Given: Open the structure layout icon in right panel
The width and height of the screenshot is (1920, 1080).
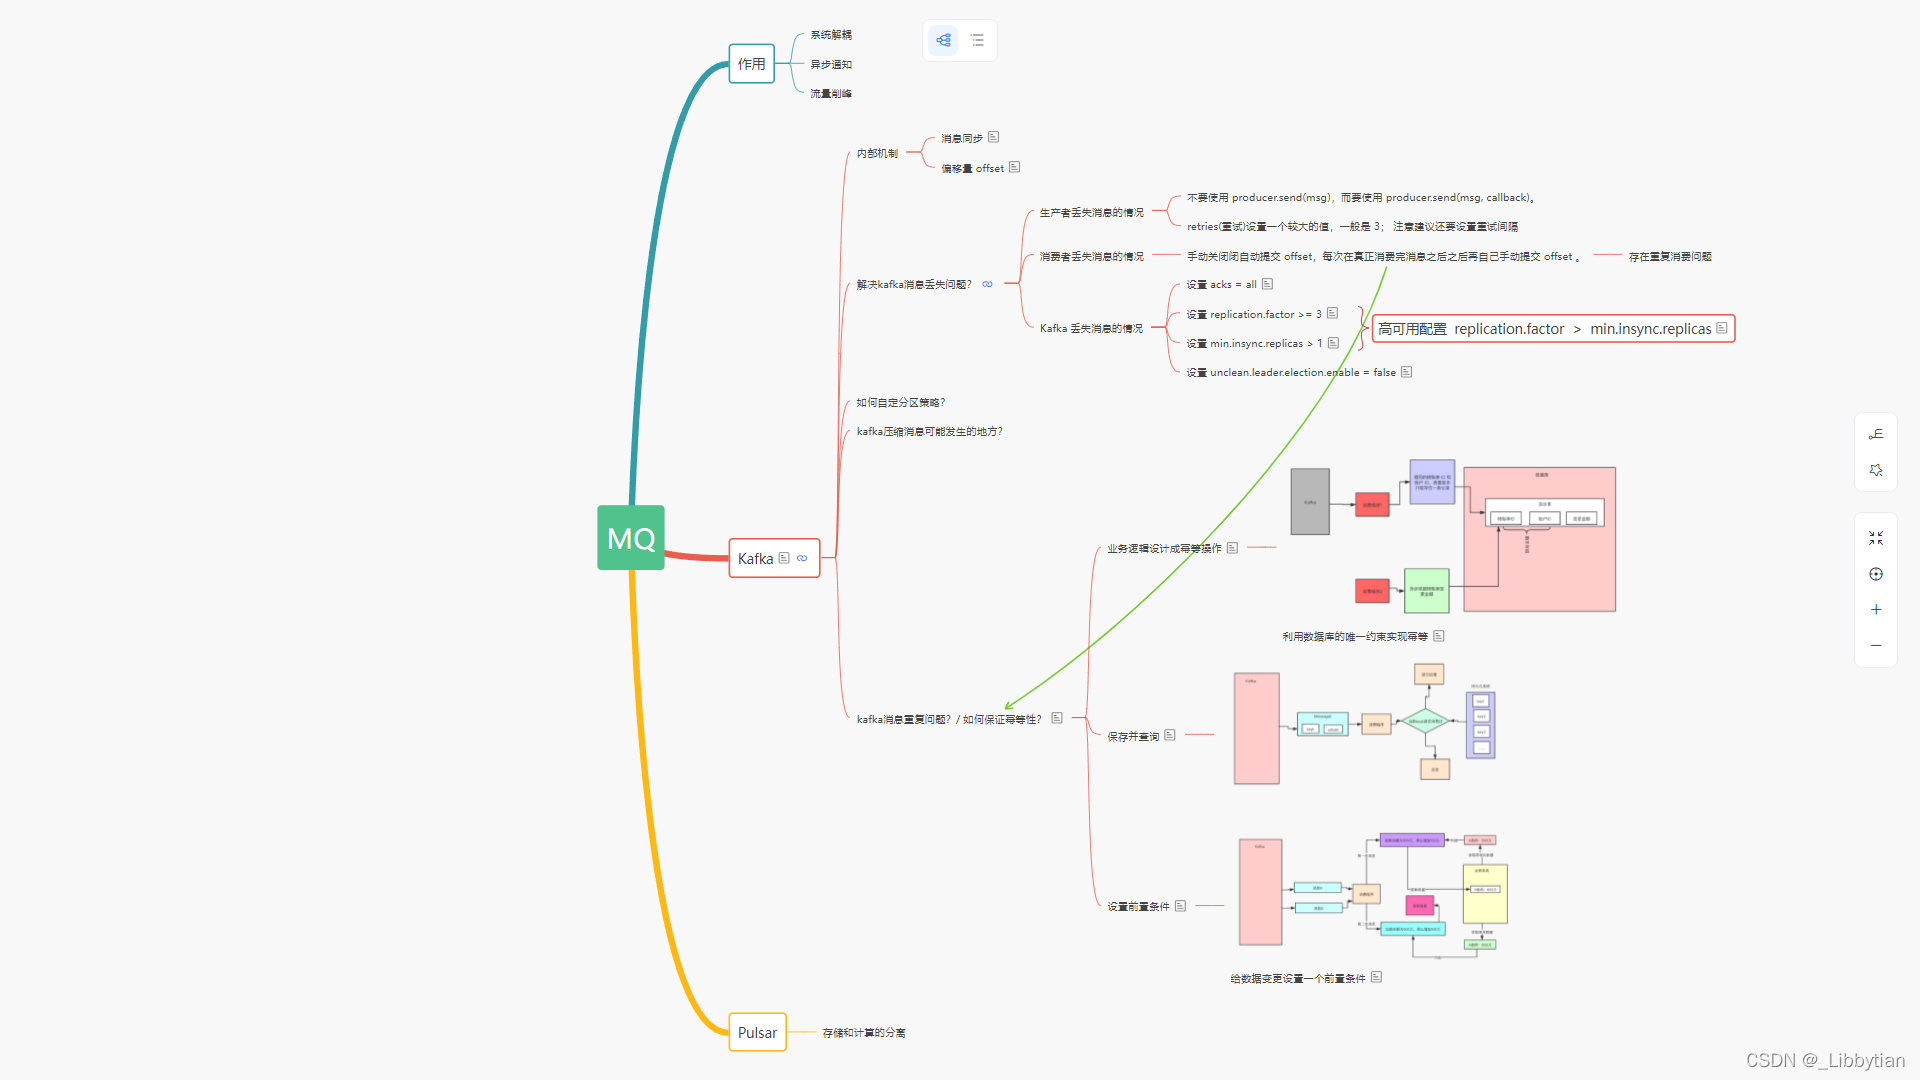Looking at the screenshot, I should [1876, 434].
